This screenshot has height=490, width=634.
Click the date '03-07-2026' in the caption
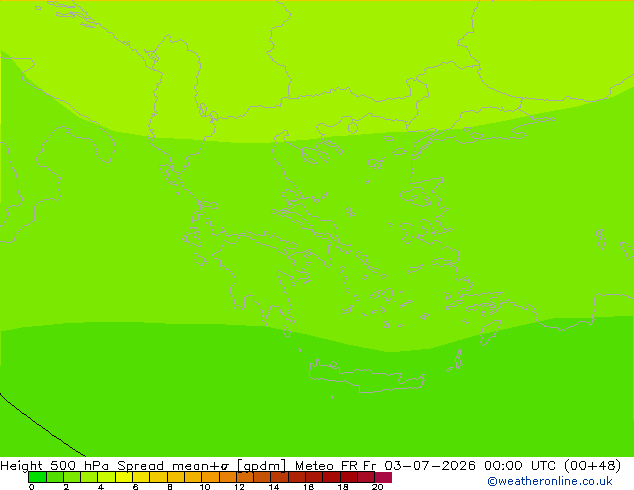pos(430,466)
